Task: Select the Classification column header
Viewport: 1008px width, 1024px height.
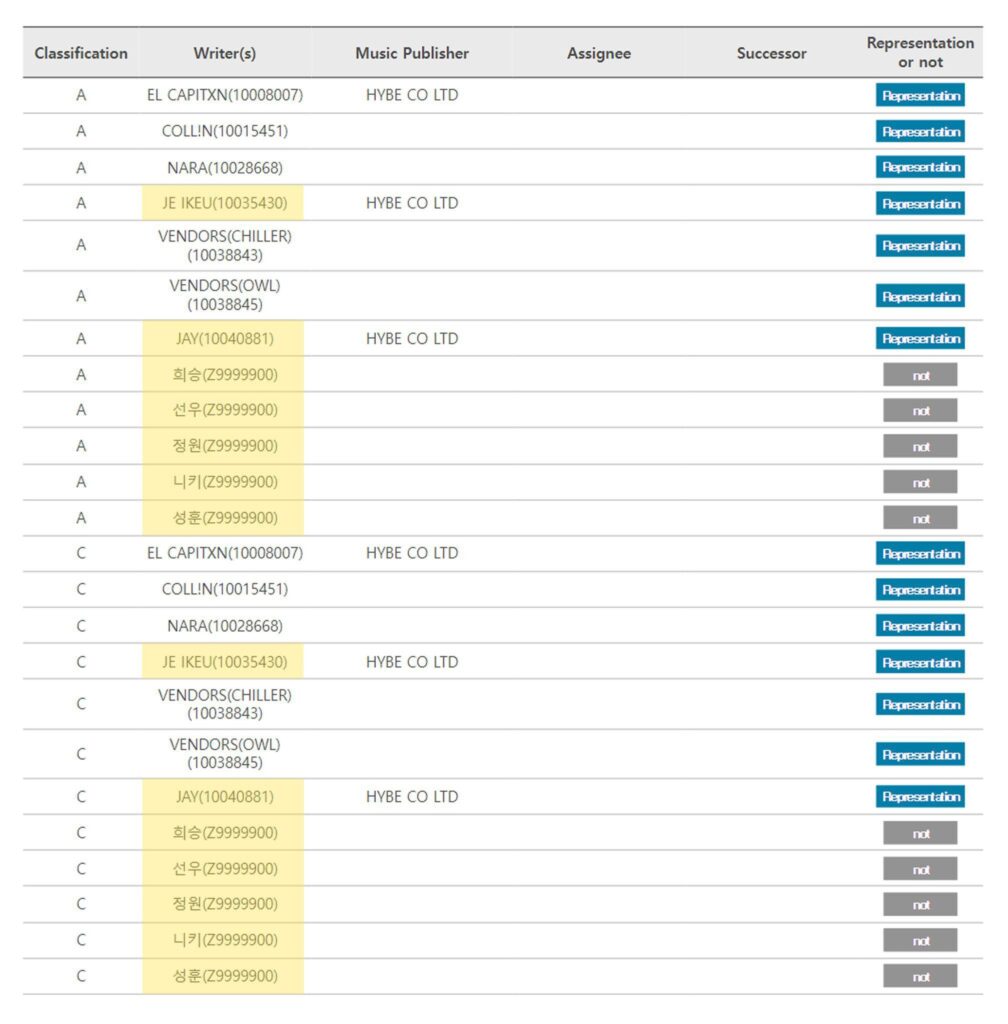Action: pyautogui.click(x=81, y=53)
